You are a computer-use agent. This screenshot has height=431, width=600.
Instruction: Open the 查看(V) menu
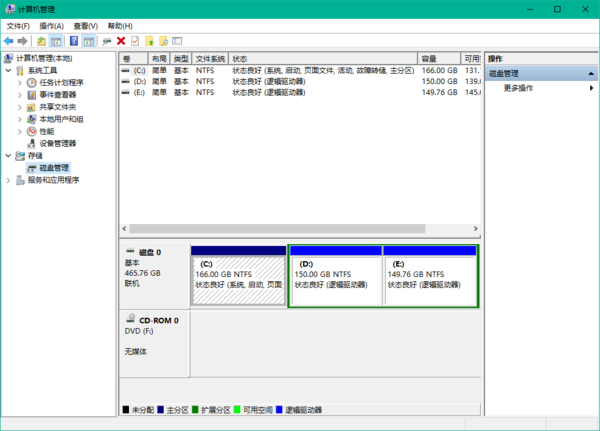[x=87, y=25]
